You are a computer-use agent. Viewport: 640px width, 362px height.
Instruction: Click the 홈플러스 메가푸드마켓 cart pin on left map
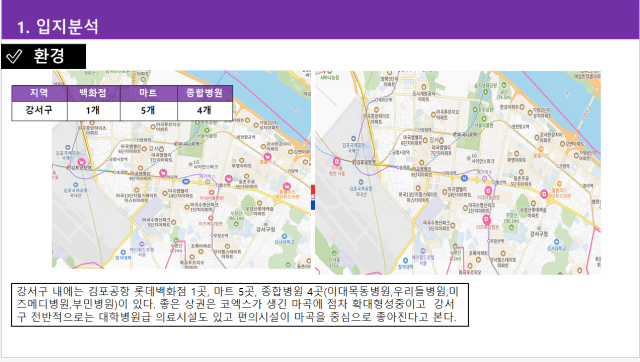point(287,187)
